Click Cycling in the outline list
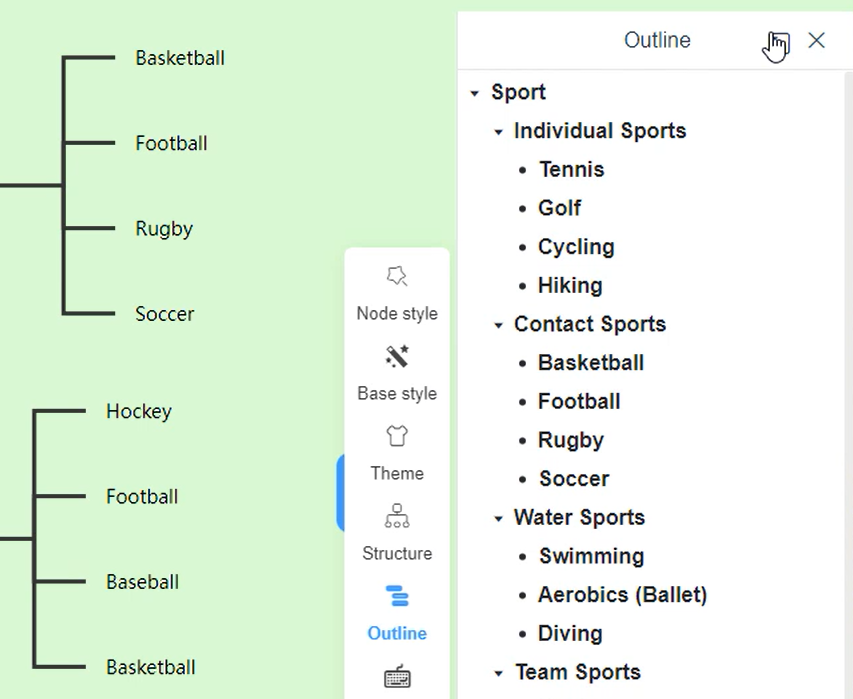853x699 pixels. pos(576,247)
